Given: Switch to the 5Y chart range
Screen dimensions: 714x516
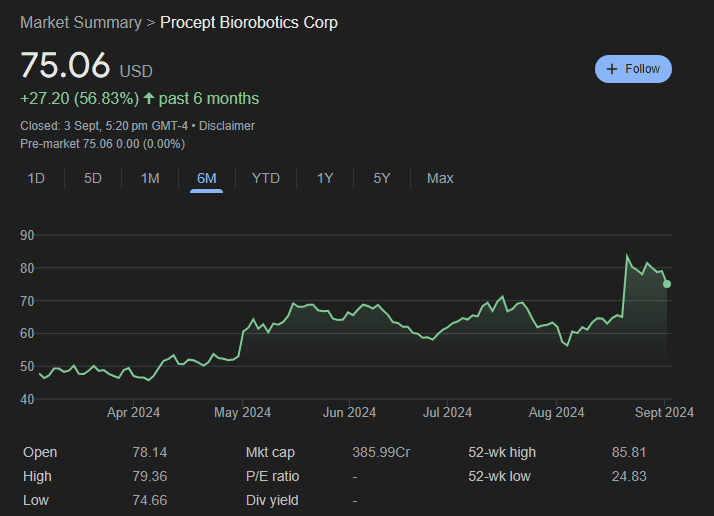Looking at the screenshot, I should tap(382, 178).
